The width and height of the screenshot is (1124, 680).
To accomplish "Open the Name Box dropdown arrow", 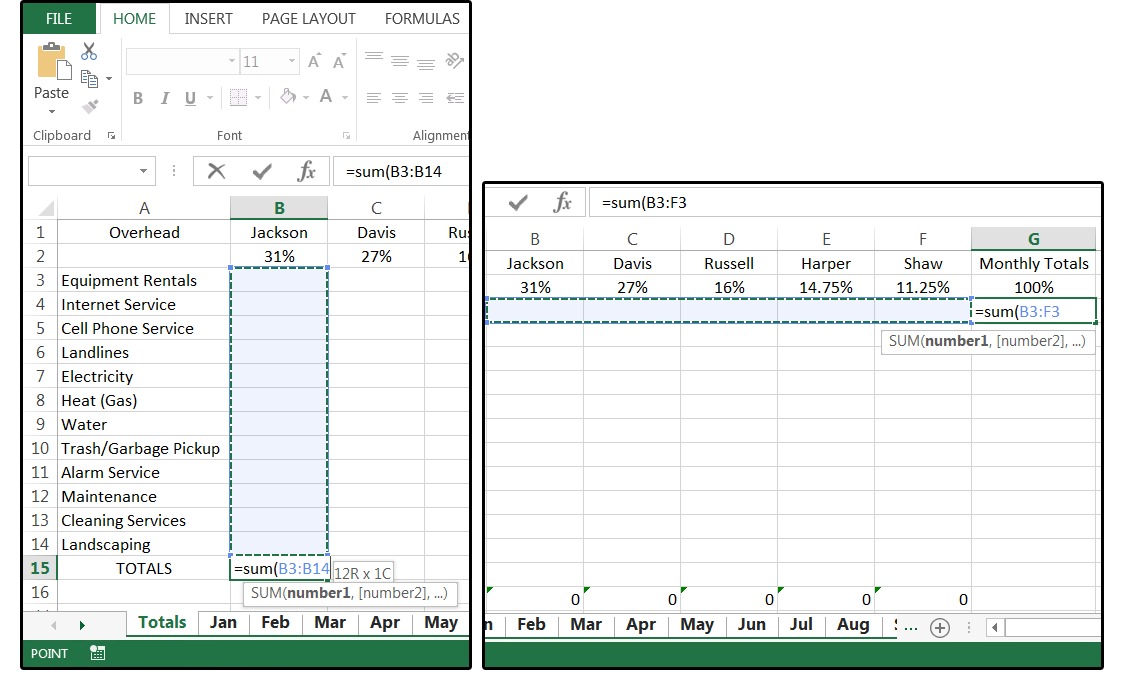I will click(143, 171).
